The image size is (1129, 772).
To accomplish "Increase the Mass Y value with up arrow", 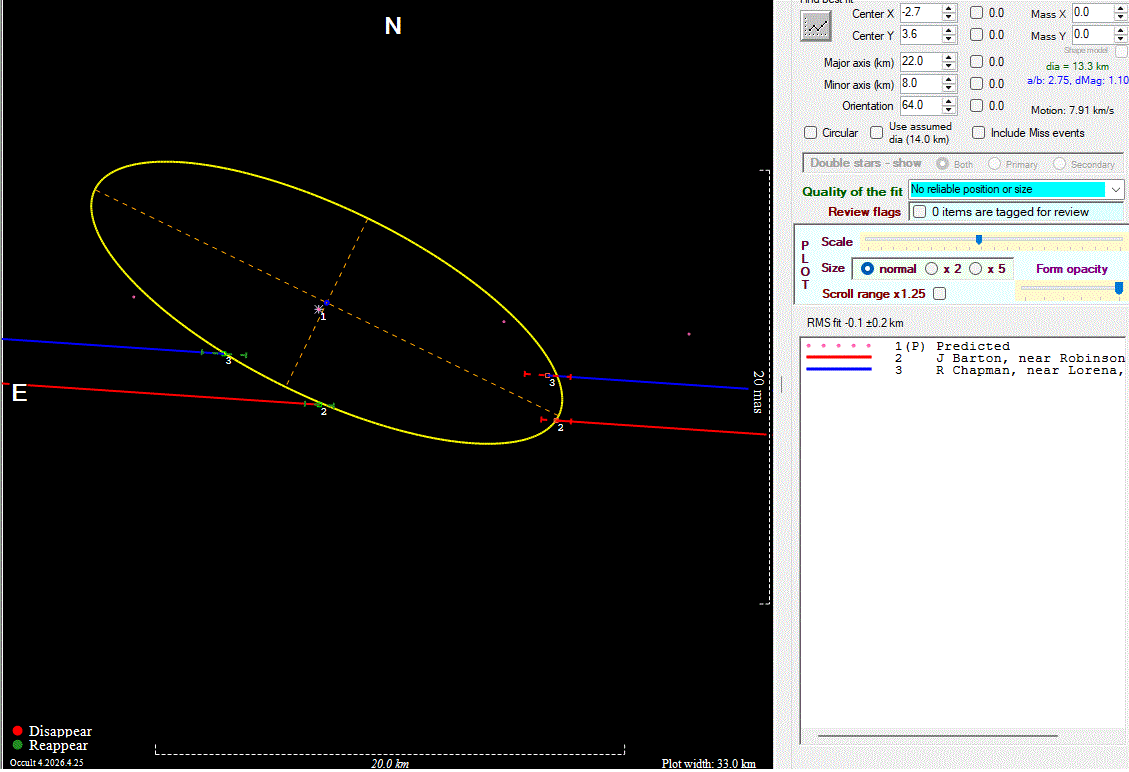I will coord(1120,30).
